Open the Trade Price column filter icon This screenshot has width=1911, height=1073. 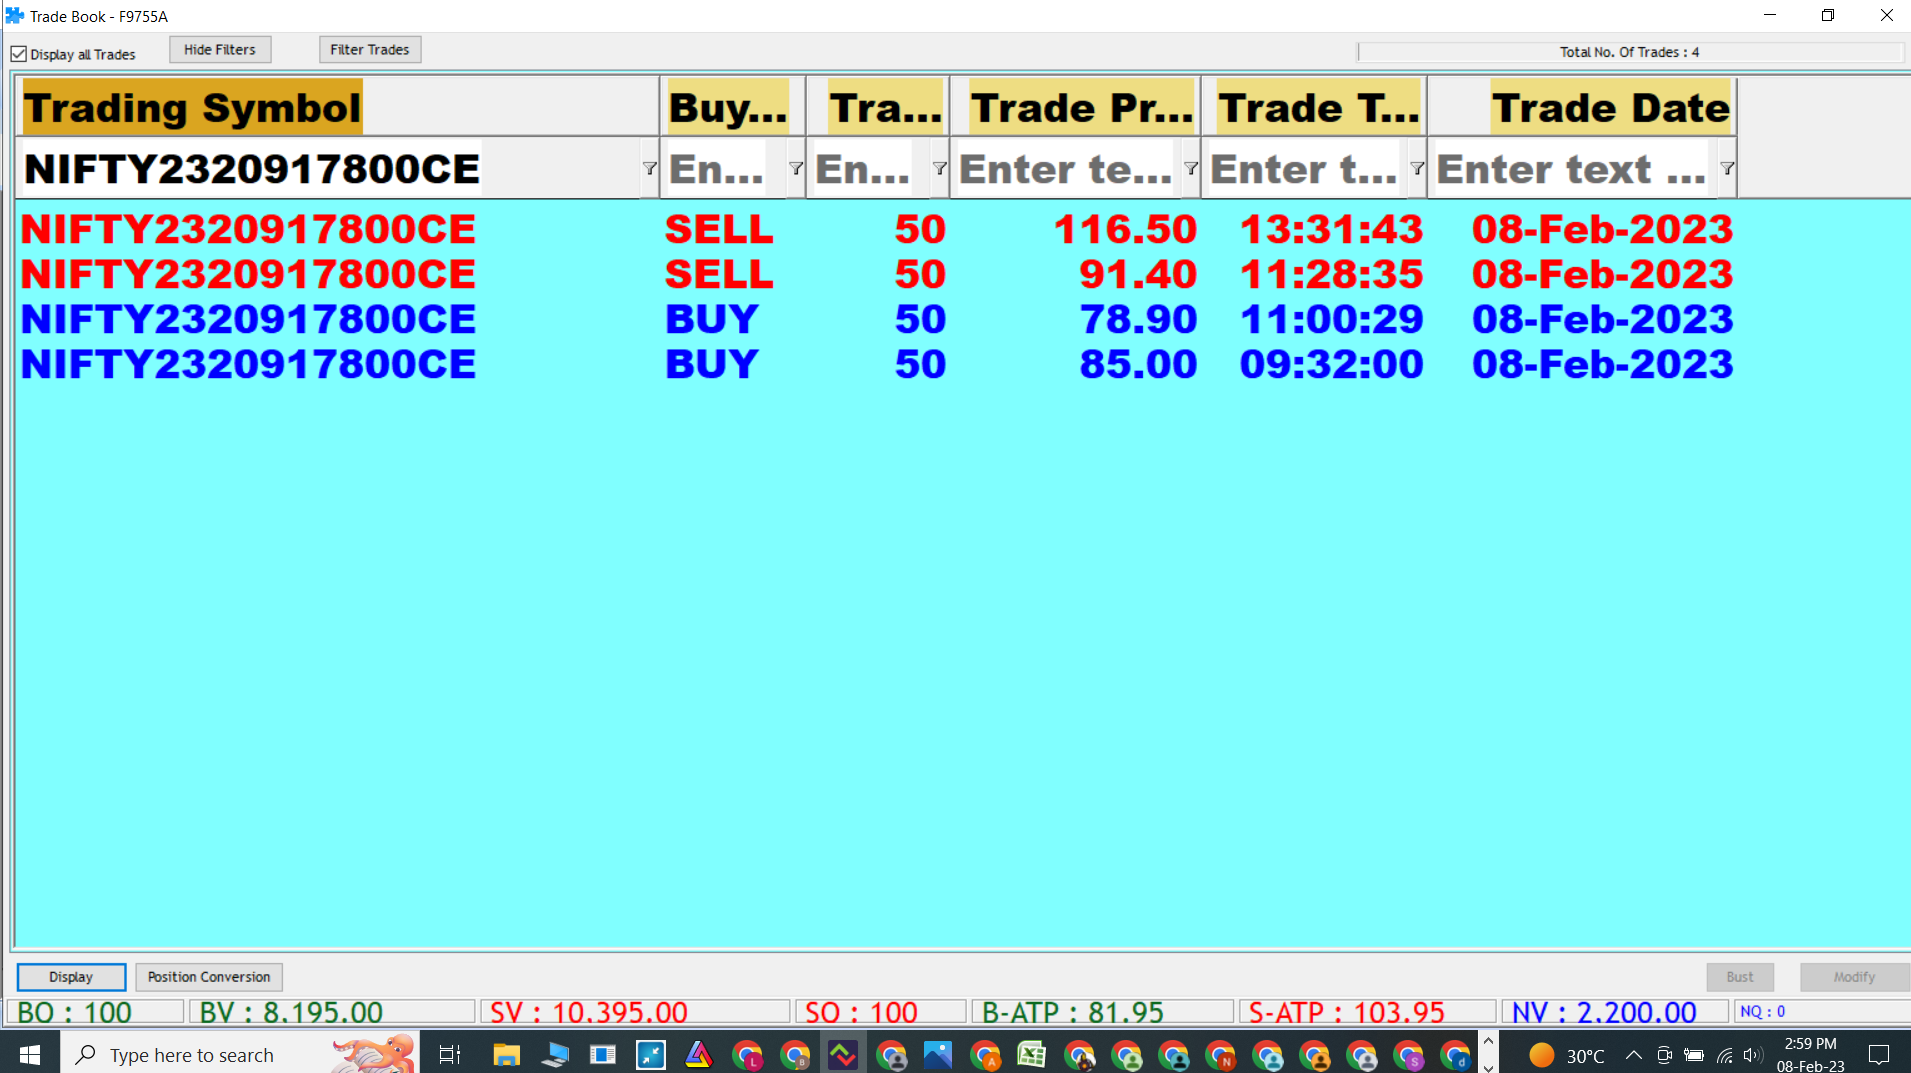[1190, 169]
